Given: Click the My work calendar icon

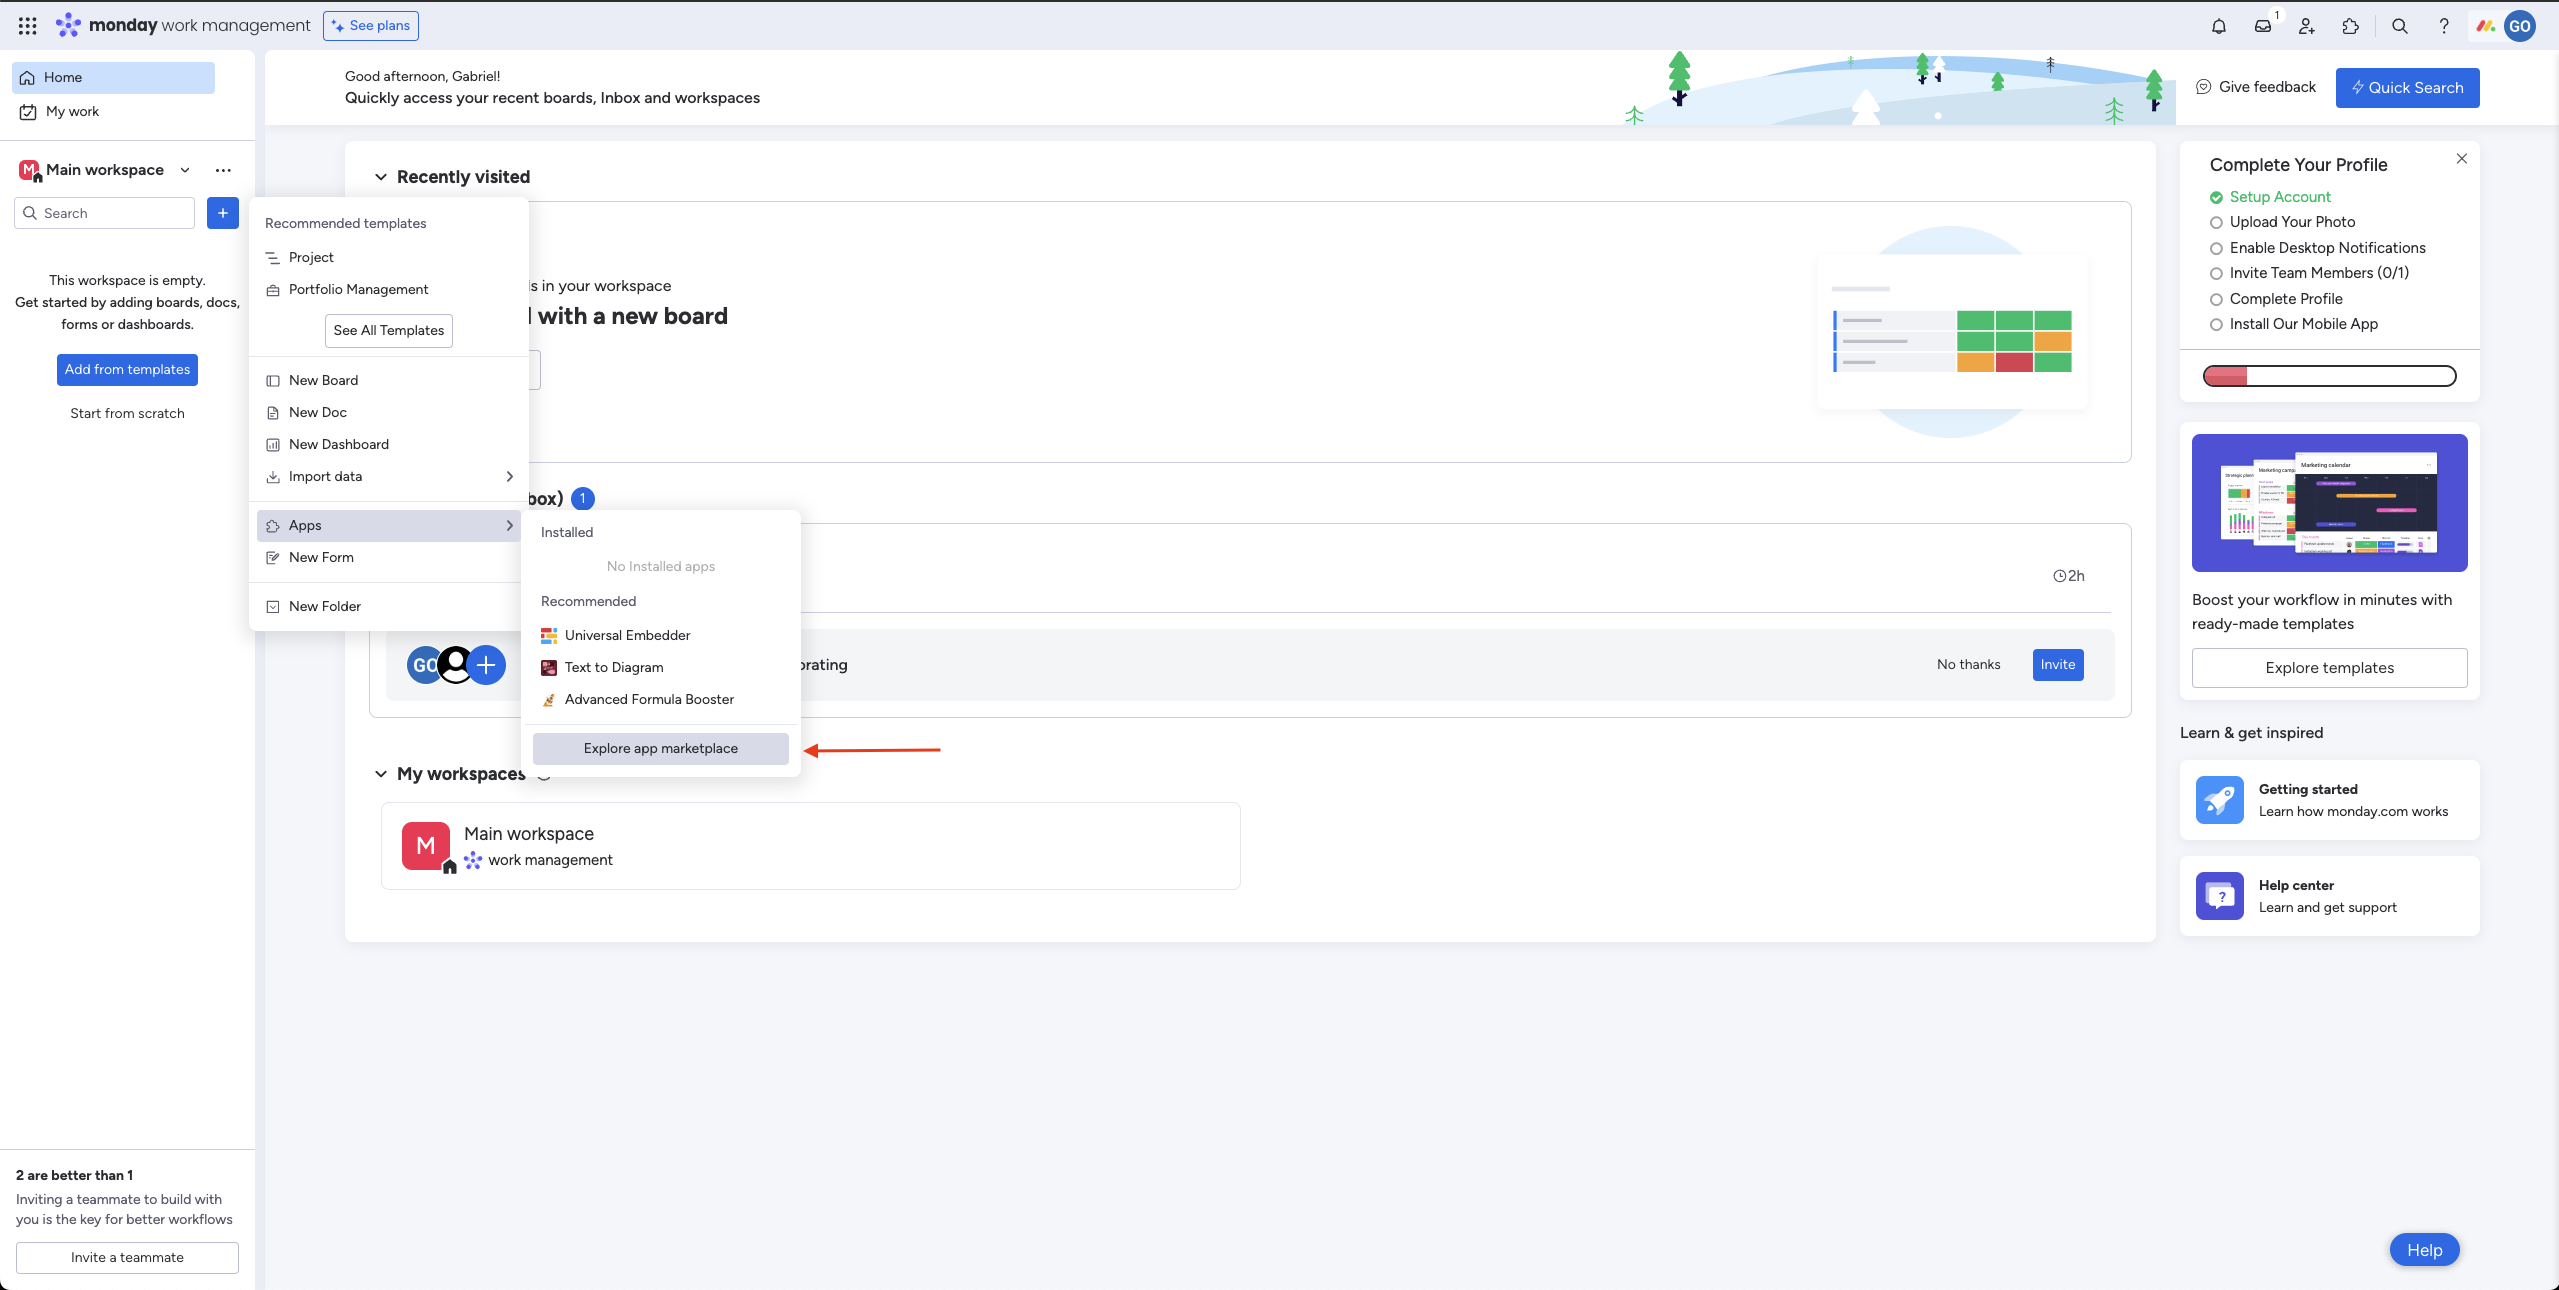Looking at the screenshot, I should click(x=28, y=112).
